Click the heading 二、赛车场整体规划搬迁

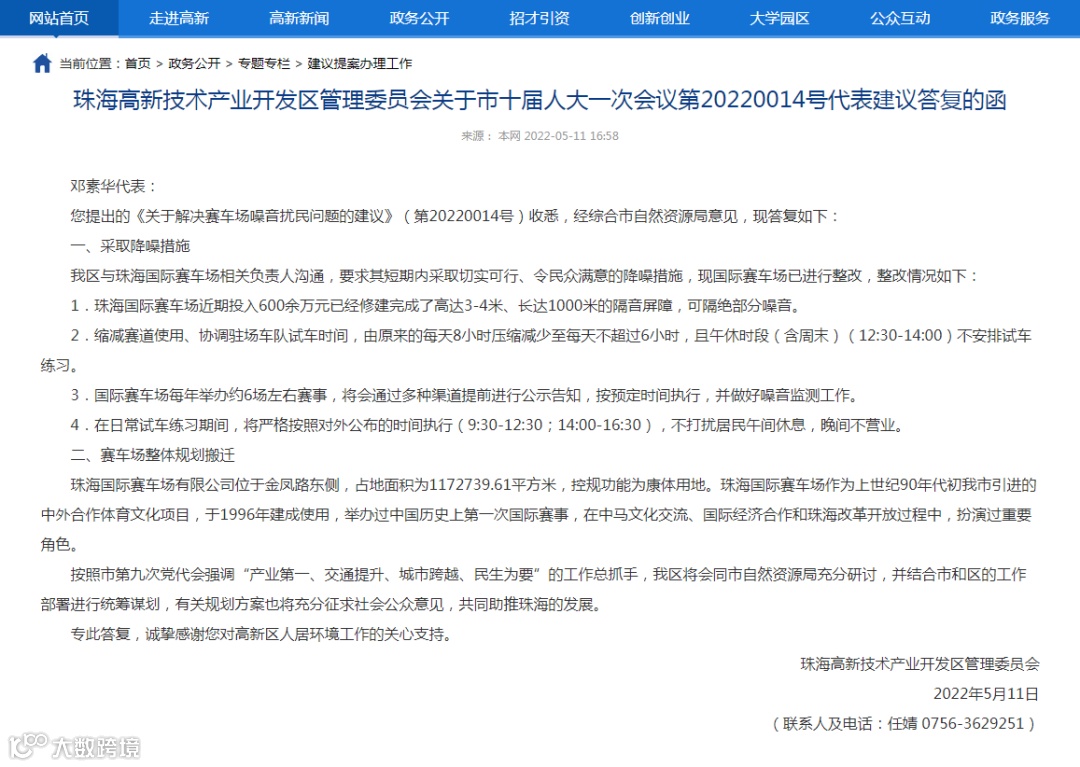(152, 455)
